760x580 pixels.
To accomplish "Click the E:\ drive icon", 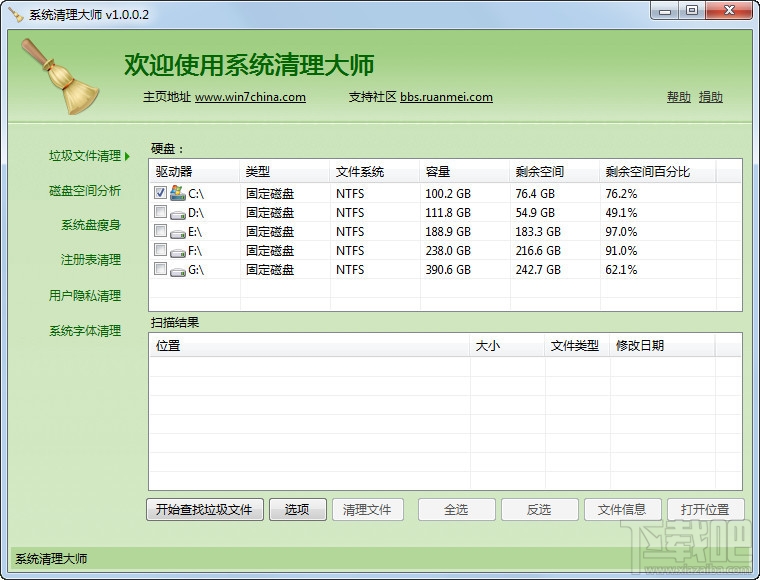I will 178,233.
